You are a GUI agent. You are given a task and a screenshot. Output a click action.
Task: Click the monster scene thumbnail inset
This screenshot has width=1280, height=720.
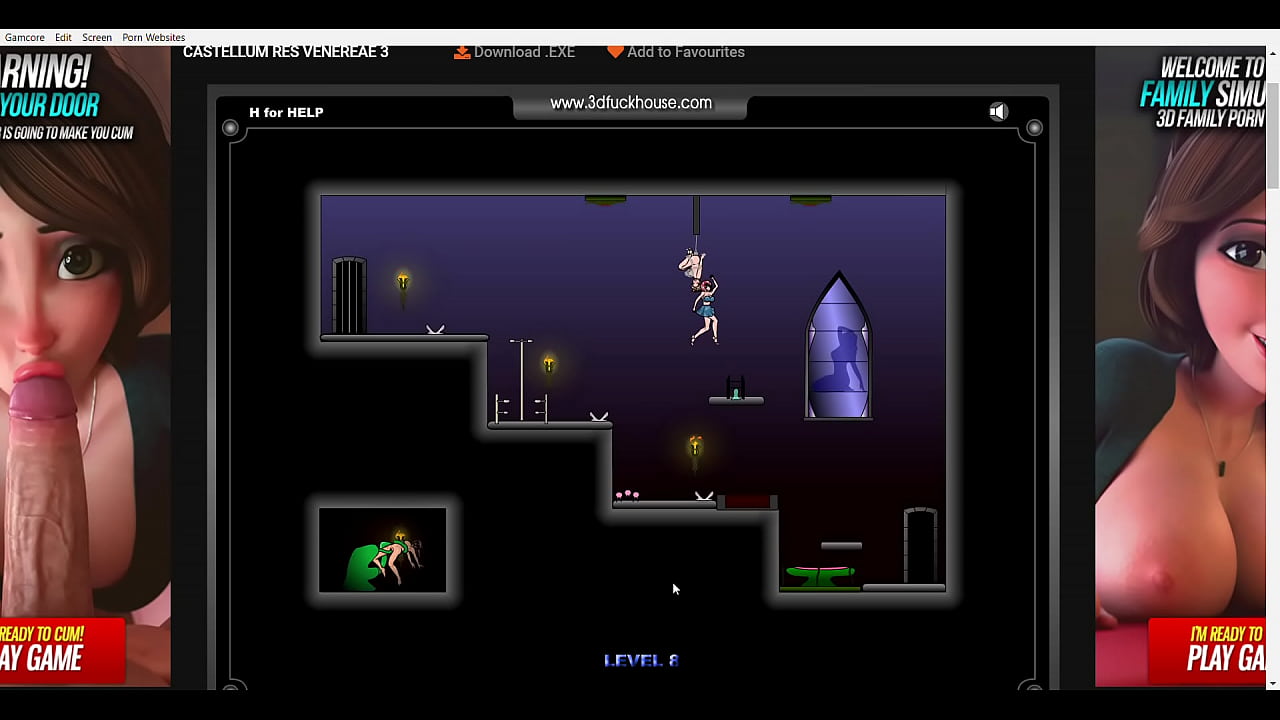tap(383, 550)
